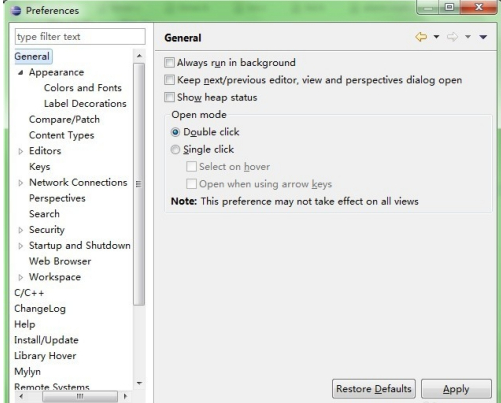
Task: Open the forward history dropdown arrow
Action: [x=468, y=37]
